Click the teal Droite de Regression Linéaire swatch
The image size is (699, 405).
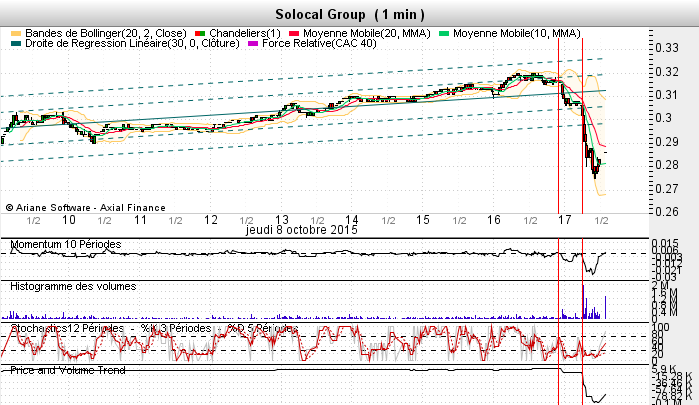pos(16,44)
